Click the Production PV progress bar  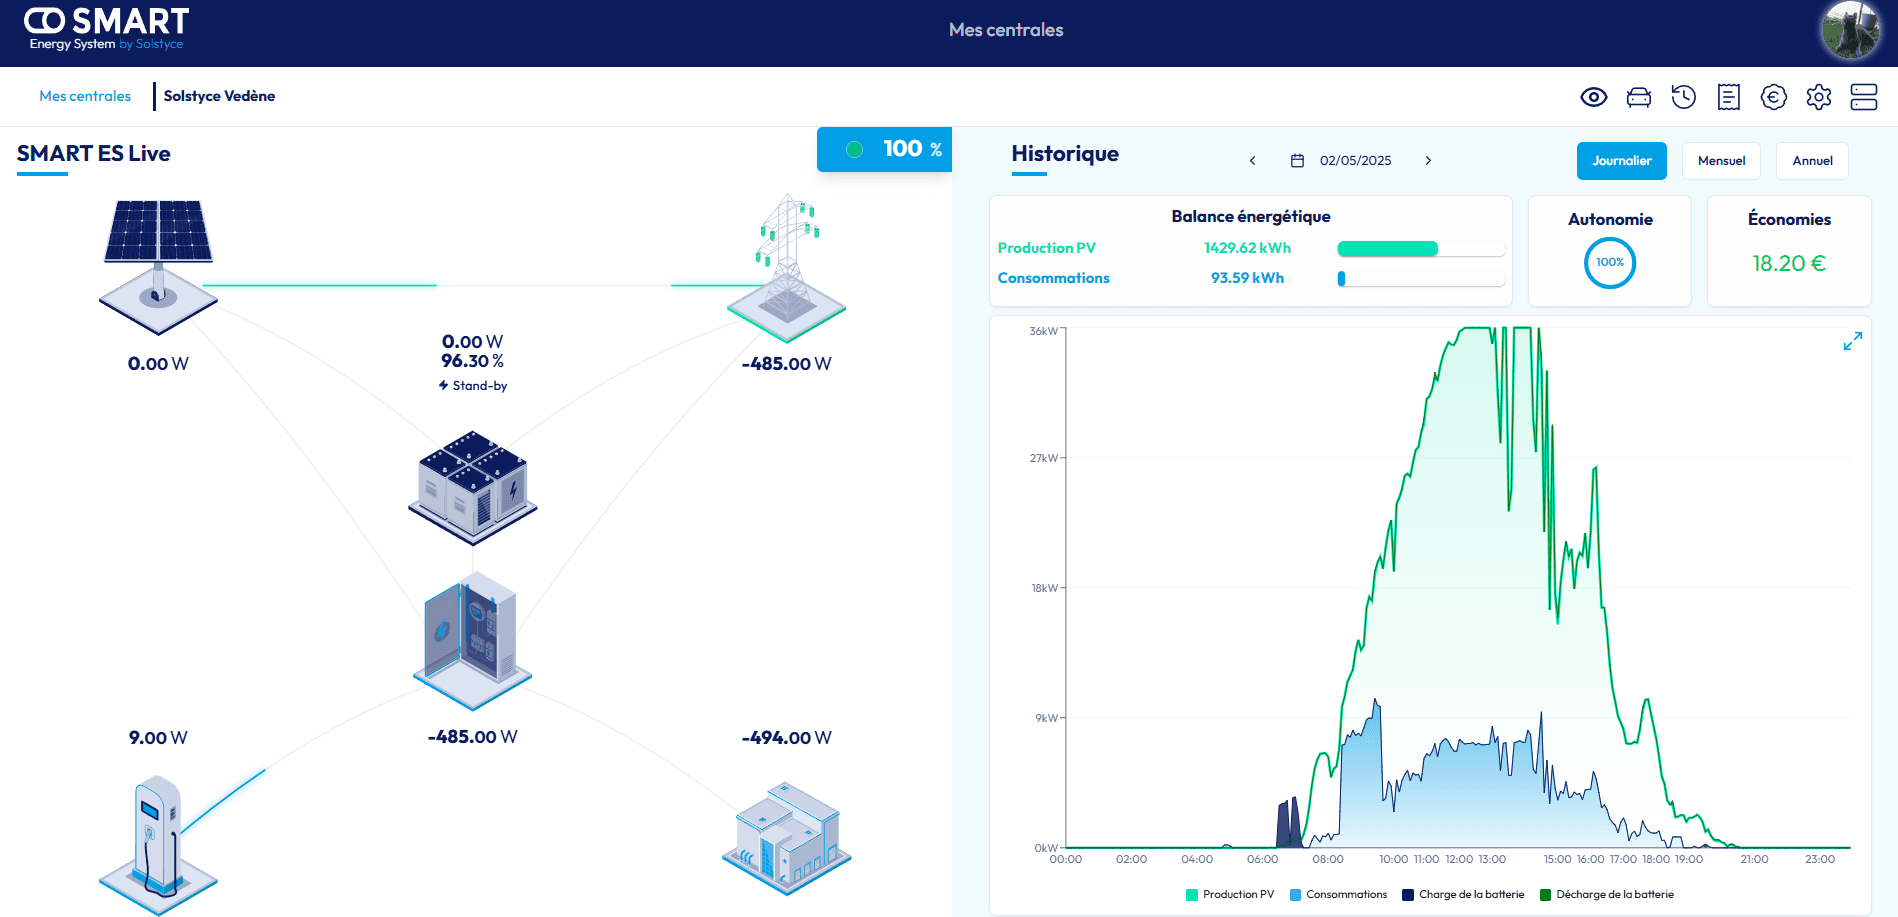click(x=1420, y=248)
